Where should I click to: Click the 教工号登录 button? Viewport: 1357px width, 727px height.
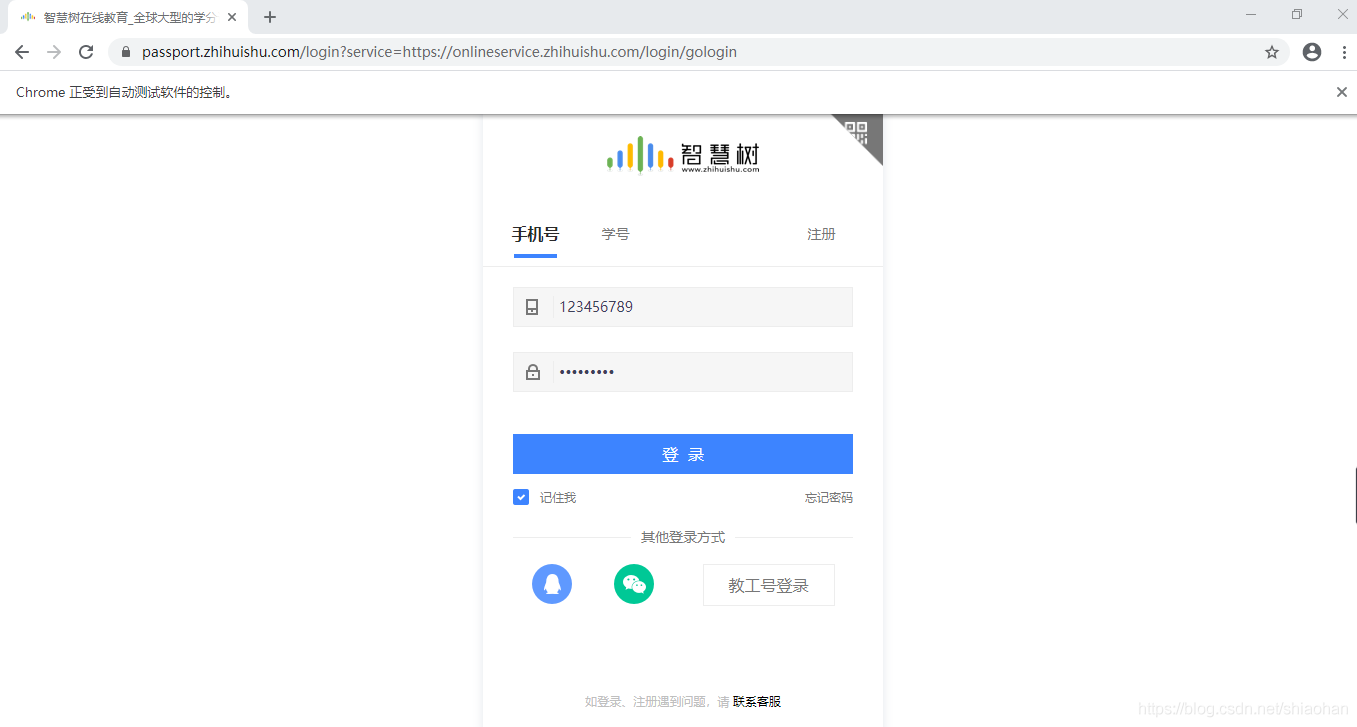point(769,585)
